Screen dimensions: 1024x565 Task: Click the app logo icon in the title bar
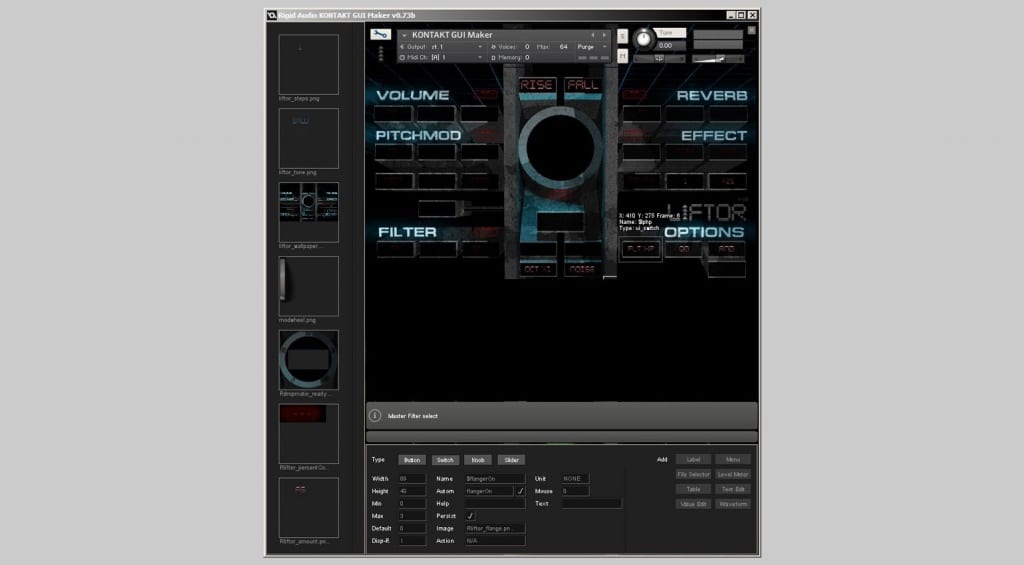272,15
